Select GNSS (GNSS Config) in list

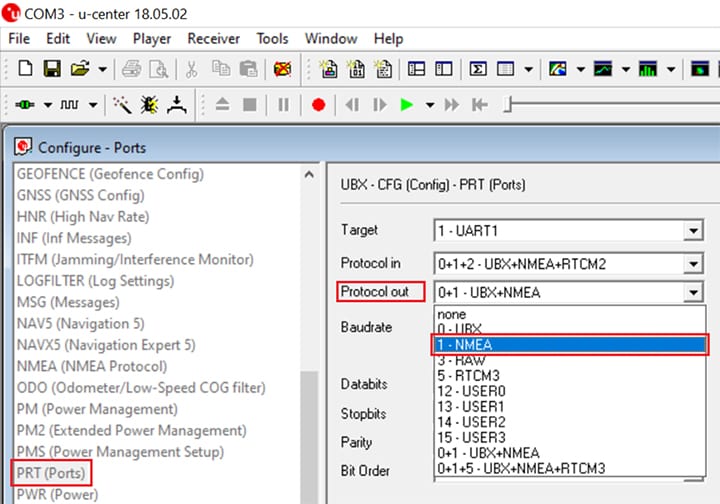coord(81,196)
